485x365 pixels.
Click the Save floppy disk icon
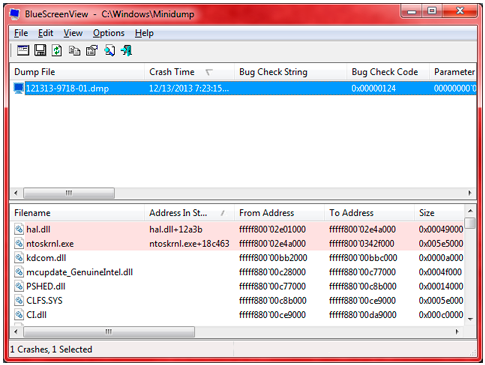pos(40,51)
